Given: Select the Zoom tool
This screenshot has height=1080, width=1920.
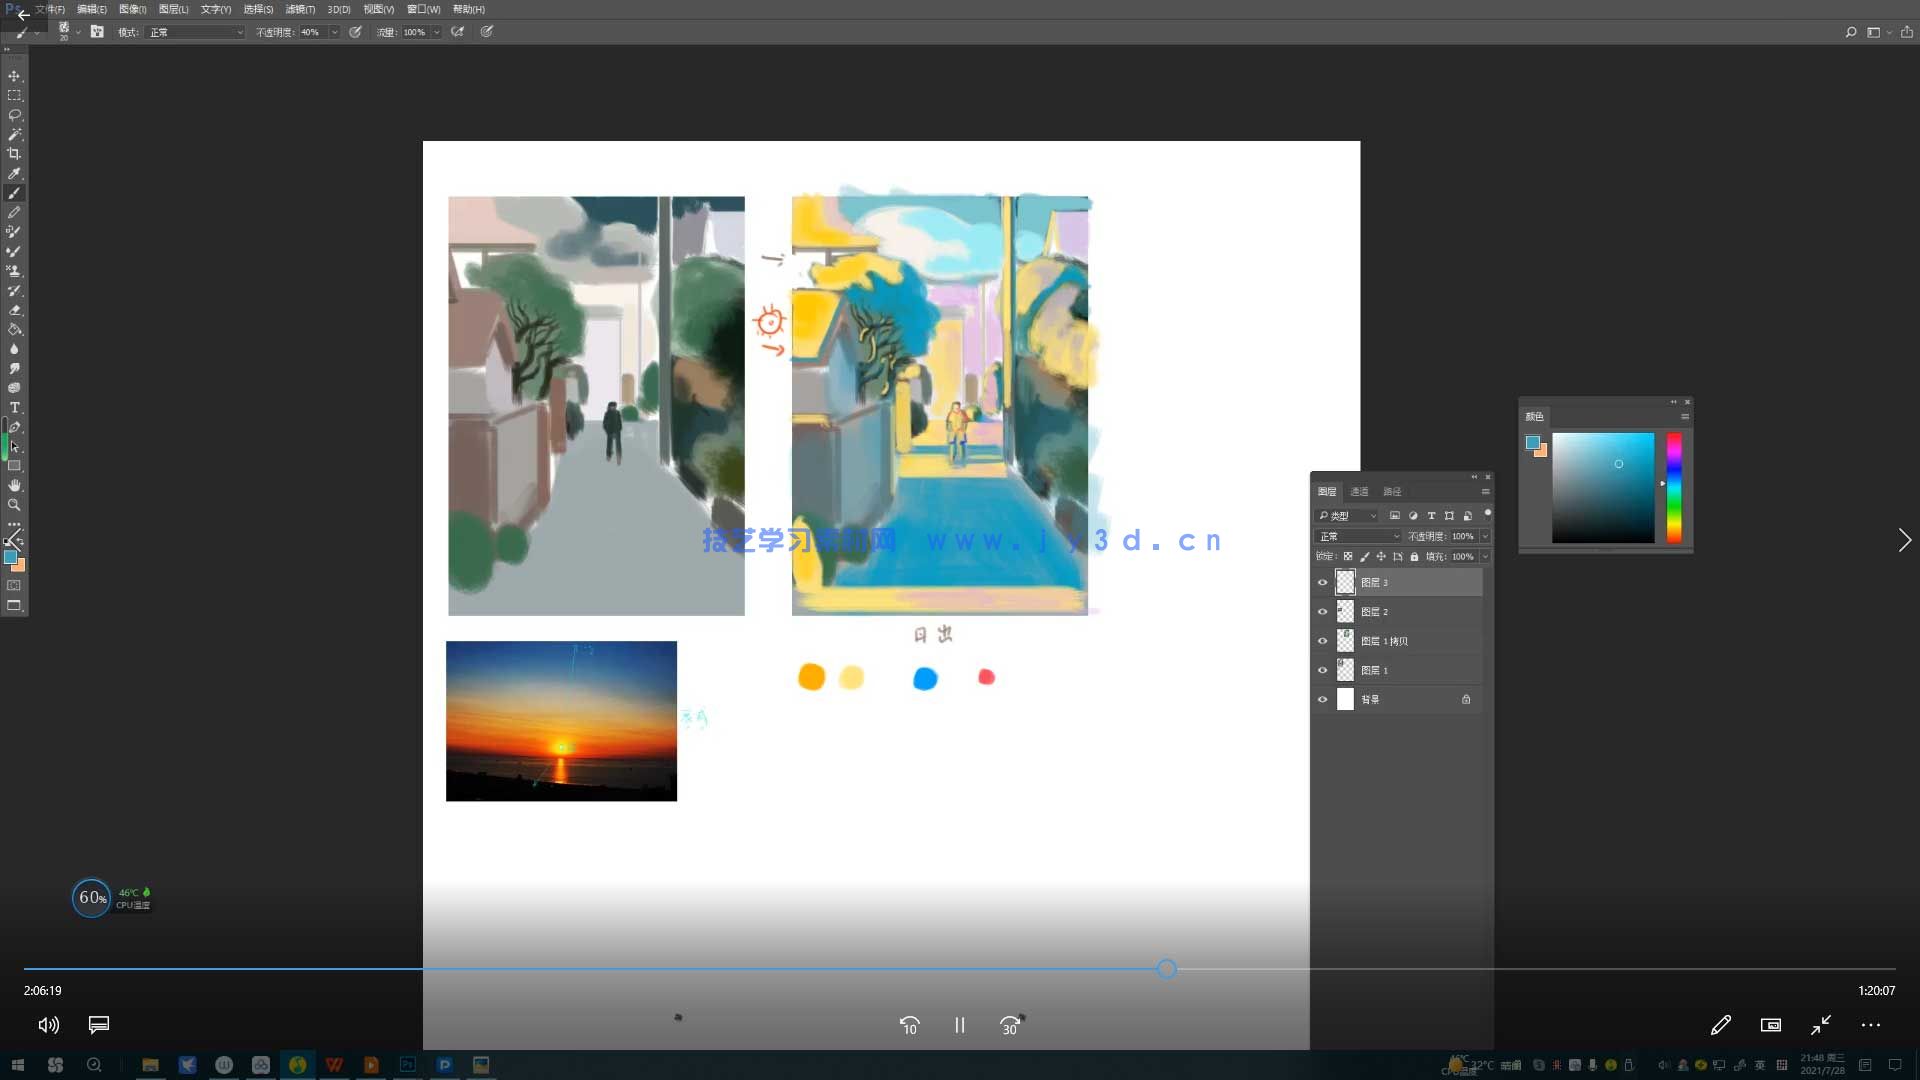Looking at the screenshot, I should click(x=15, y=502).
